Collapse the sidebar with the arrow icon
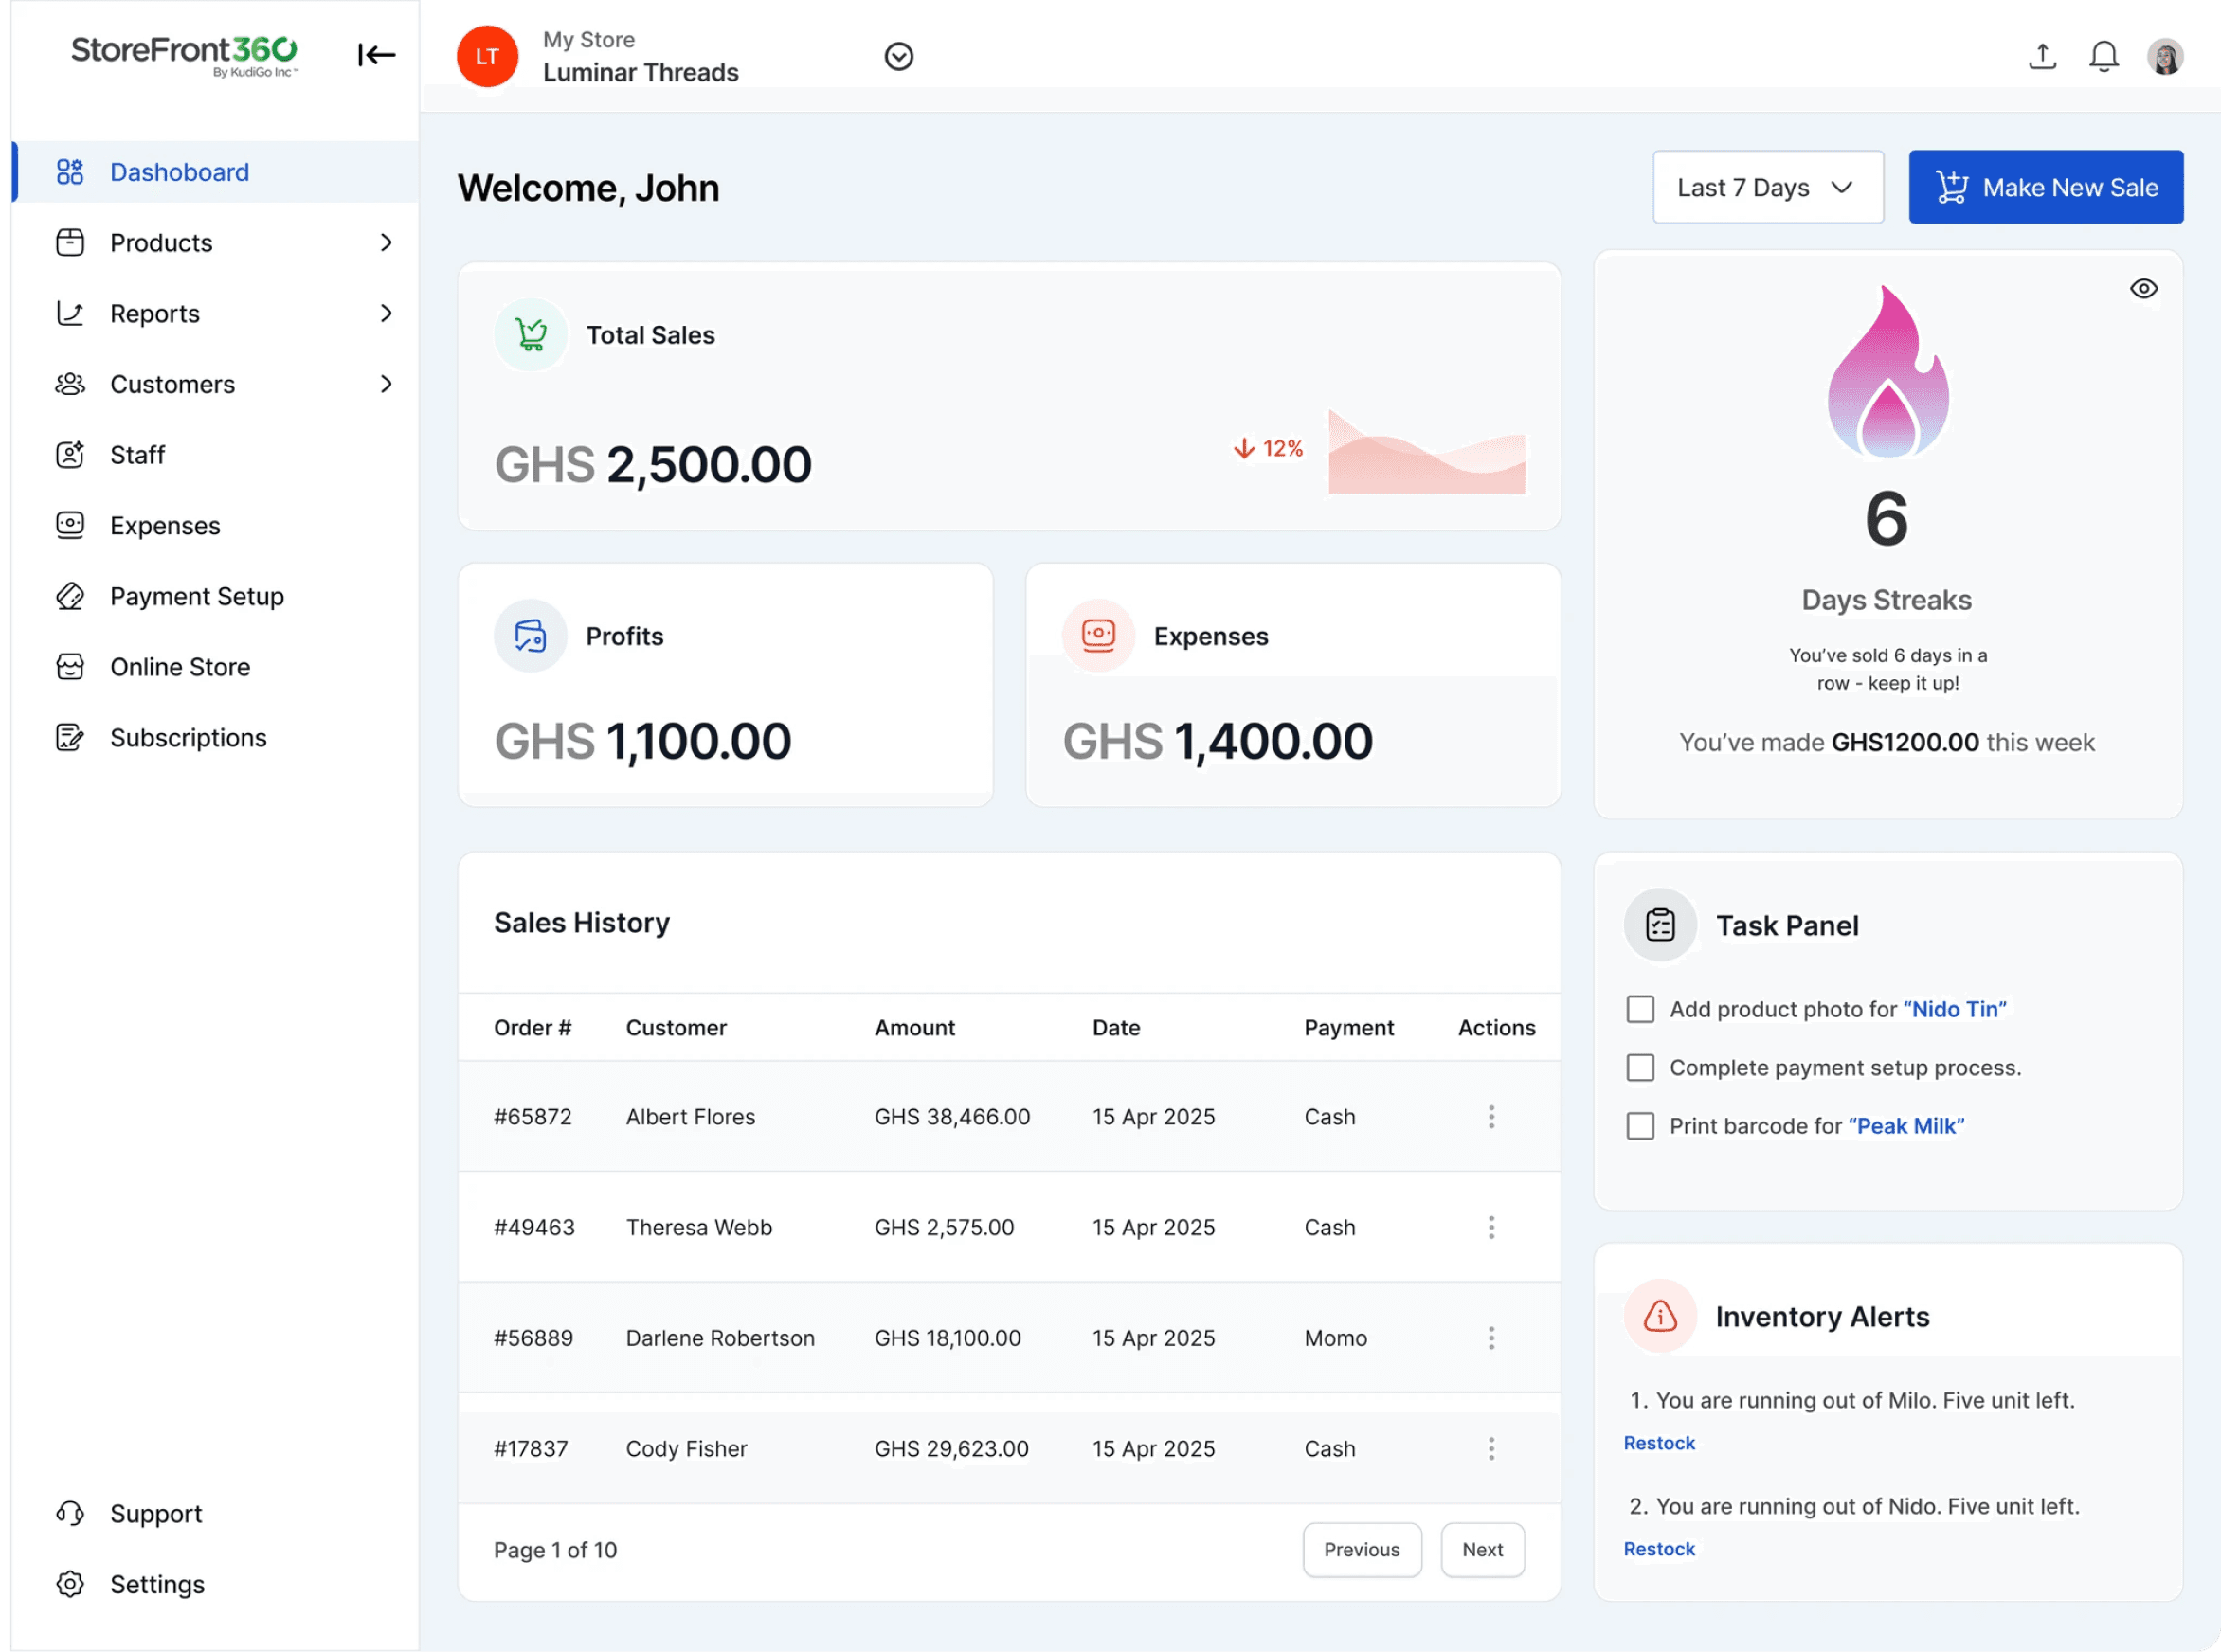 tap(376, 55)
